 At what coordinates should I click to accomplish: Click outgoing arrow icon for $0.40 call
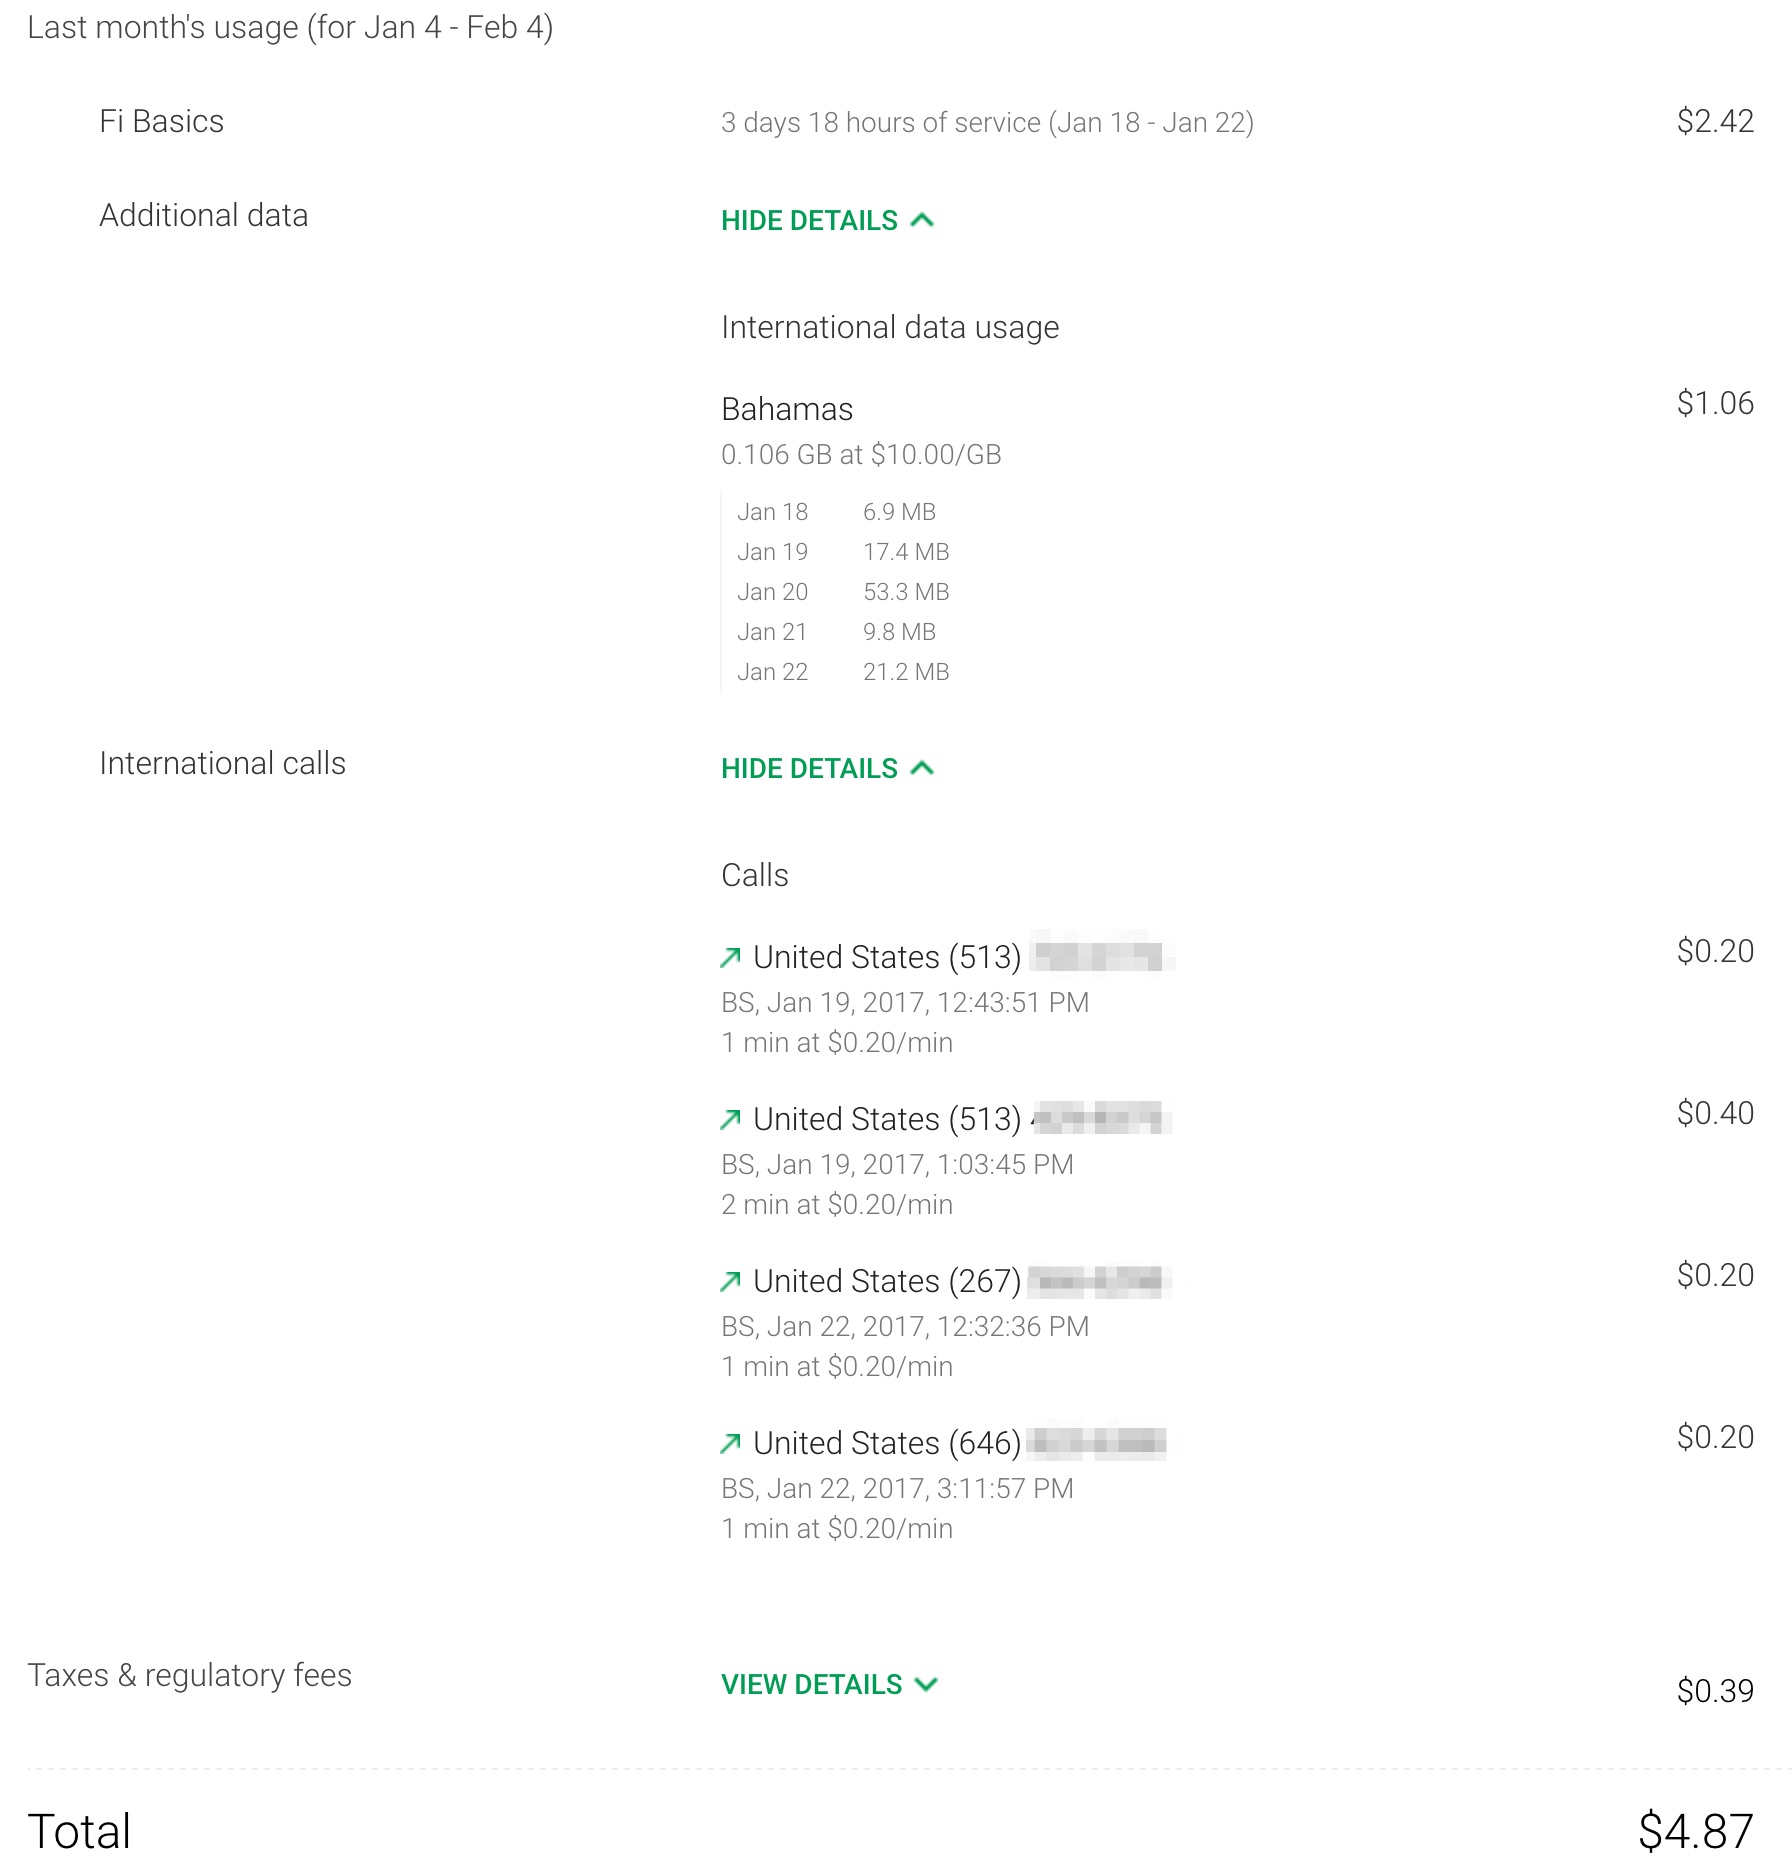[731, 1119]
